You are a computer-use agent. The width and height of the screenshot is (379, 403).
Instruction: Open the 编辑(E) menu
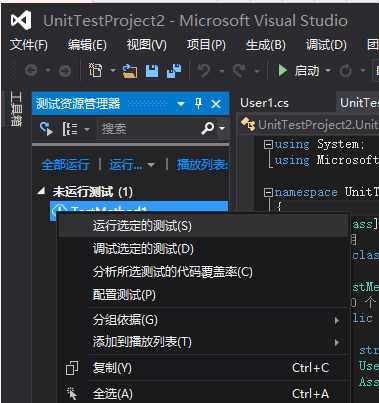pos(87,45)
